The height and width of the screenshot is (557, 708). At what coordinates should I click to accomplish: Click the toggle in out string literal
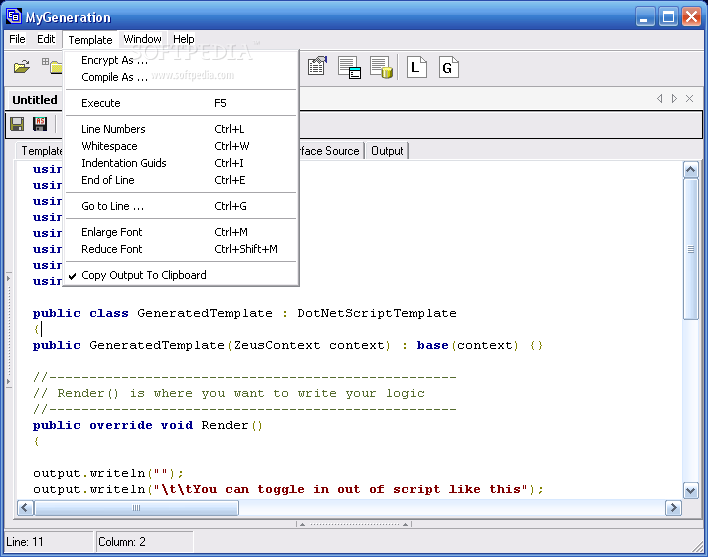pyautogui.click(x=340, y=489)
